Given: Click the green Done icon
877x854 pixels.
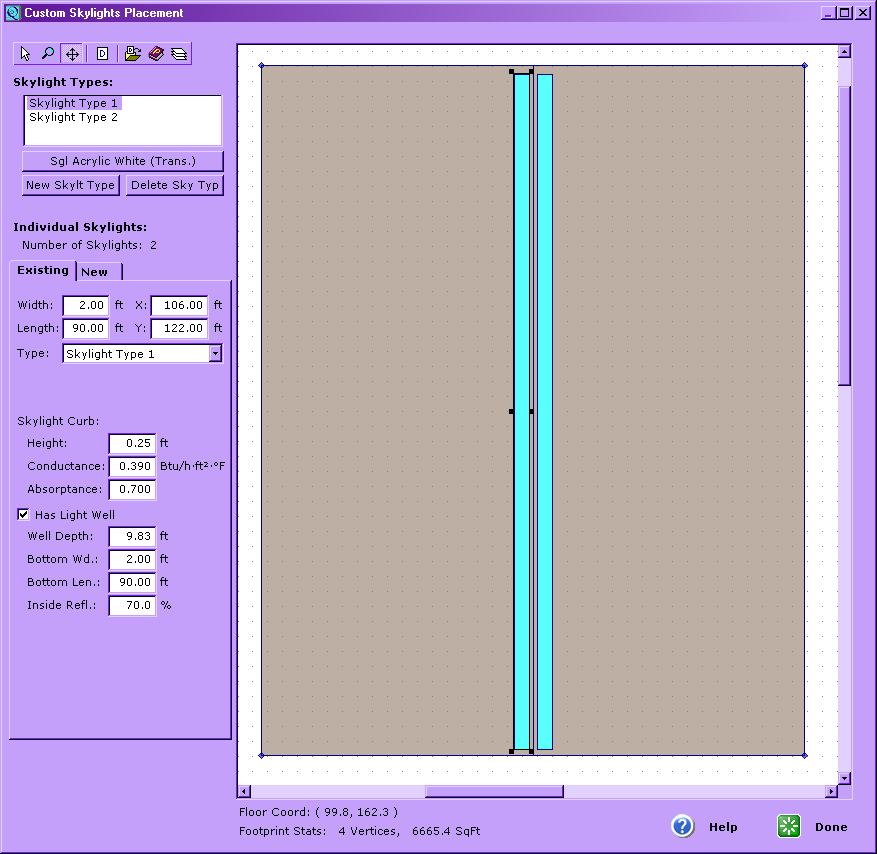Looking at the screenshot, I should click(x=790, y=826).
